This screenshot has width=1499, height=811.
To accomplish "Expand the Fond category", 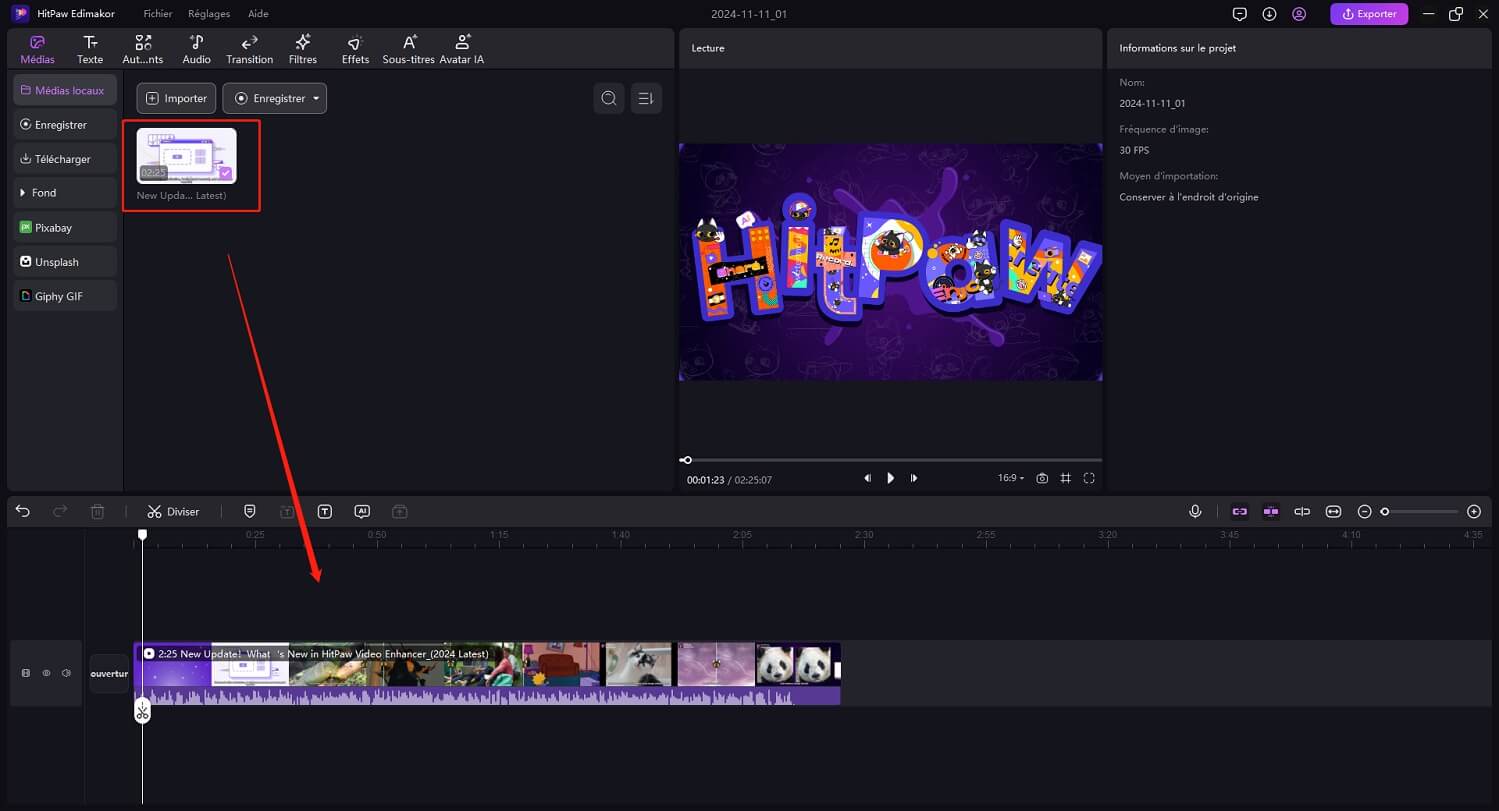I will [x=65, y=193].
